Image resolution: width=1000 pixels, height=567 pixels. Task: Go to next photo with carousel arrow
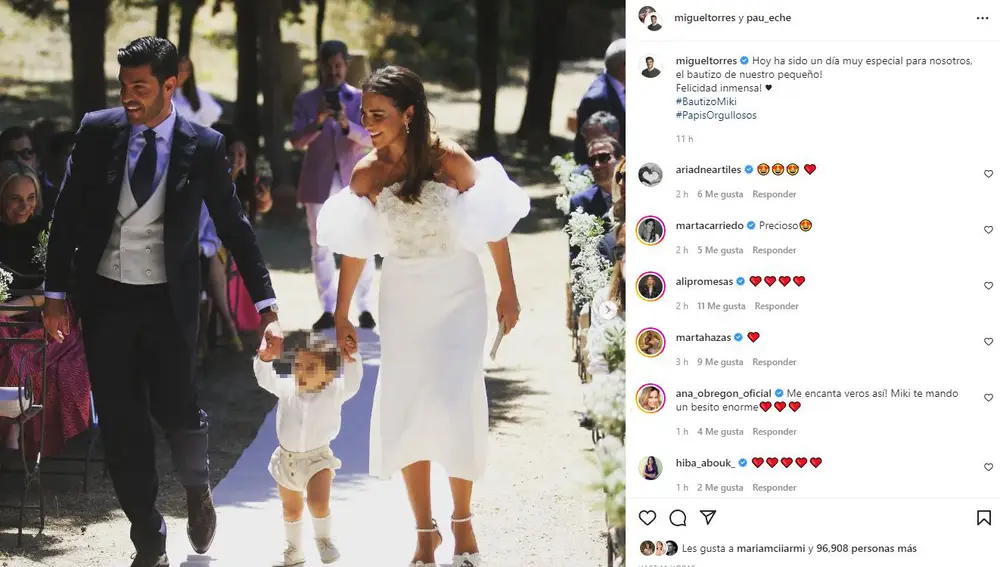point(608,310)
